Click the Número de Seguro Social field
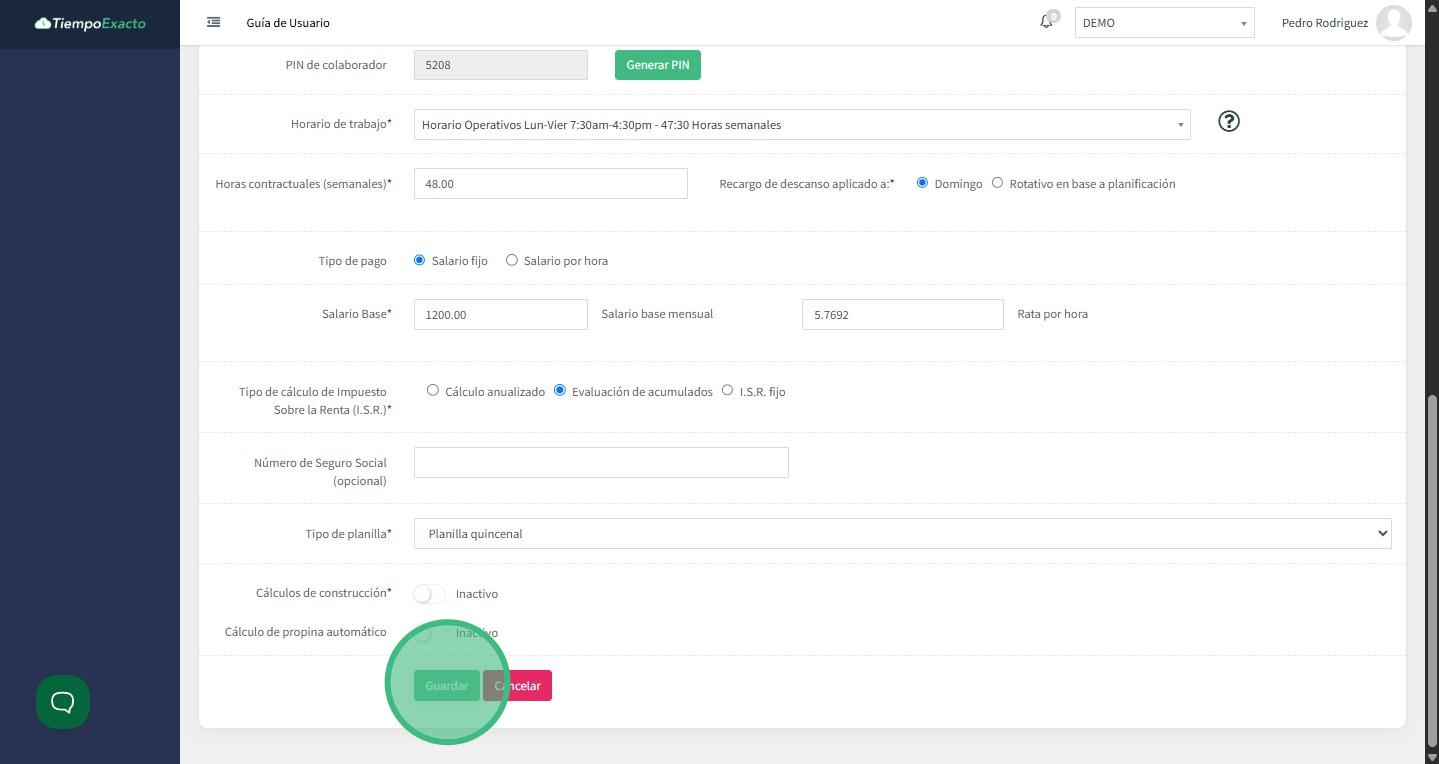The width and height of the screenshot is (1439, 764). (x=601, y=462)
